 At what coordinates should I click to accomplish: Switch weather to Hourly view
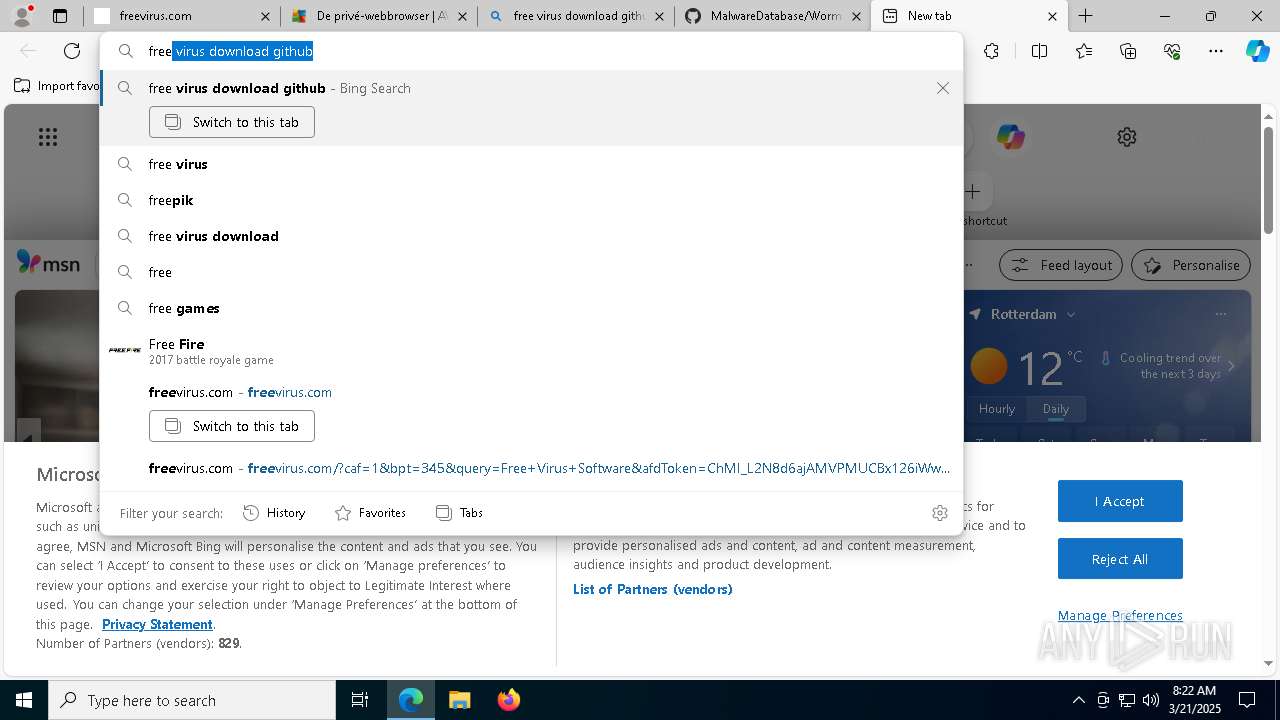997,408
